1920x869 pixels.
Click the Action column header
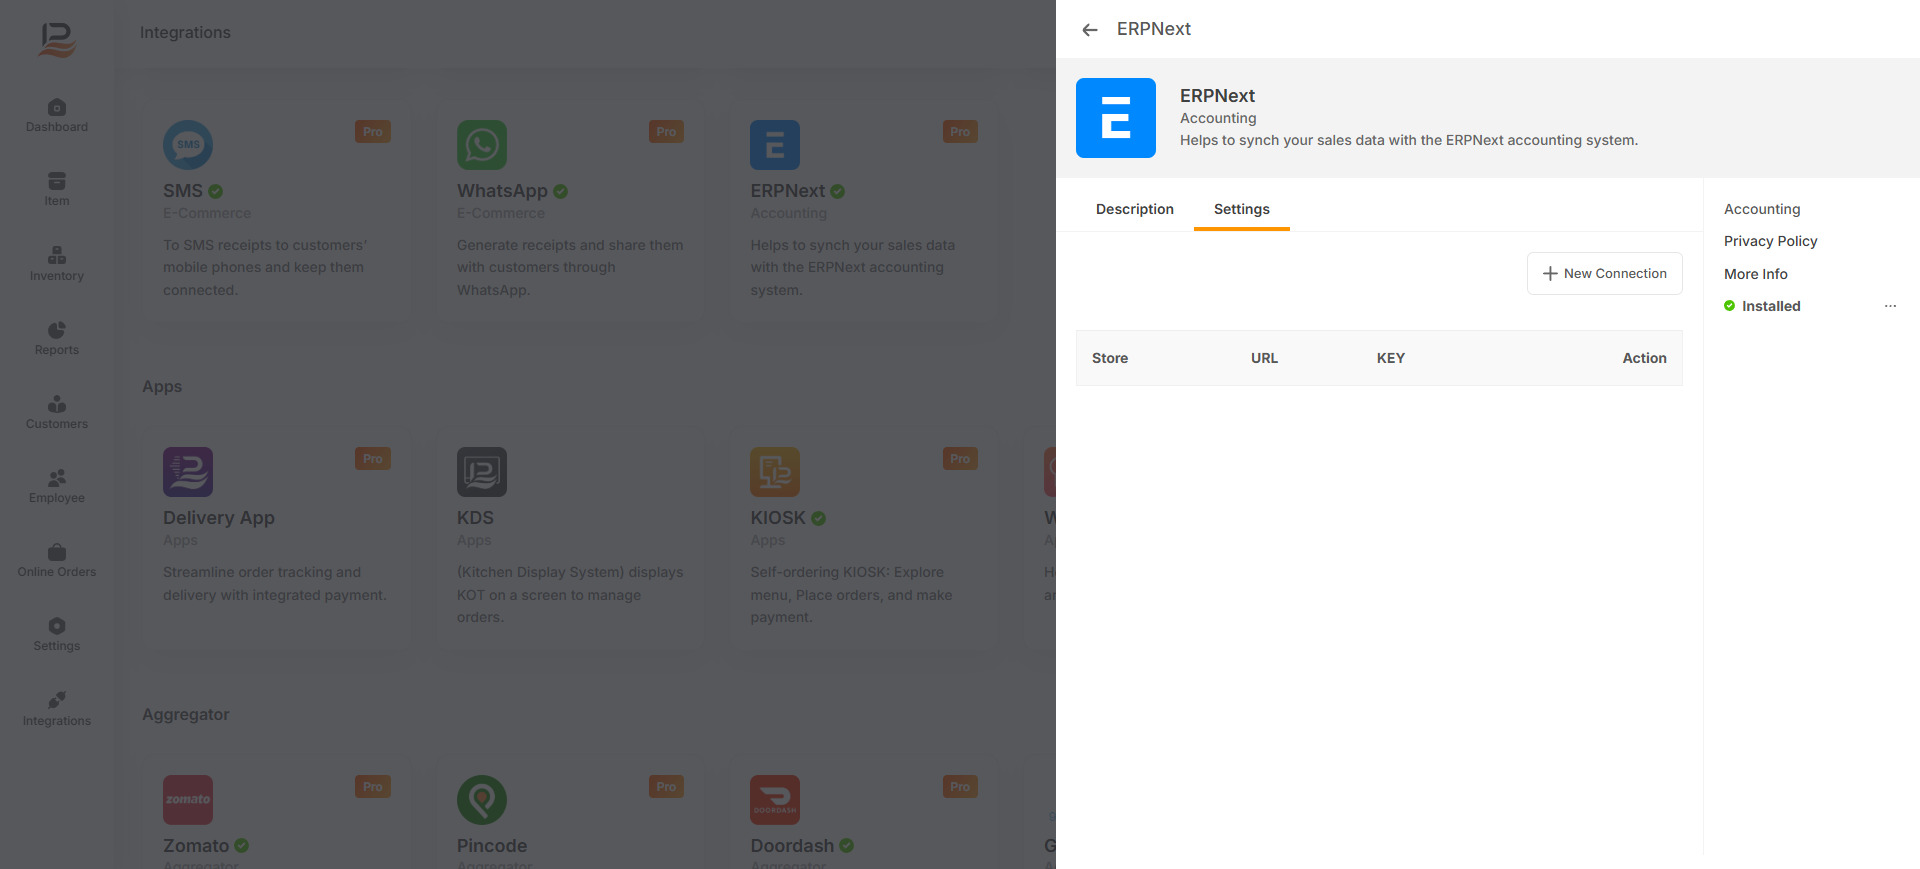click(1644, 358)
